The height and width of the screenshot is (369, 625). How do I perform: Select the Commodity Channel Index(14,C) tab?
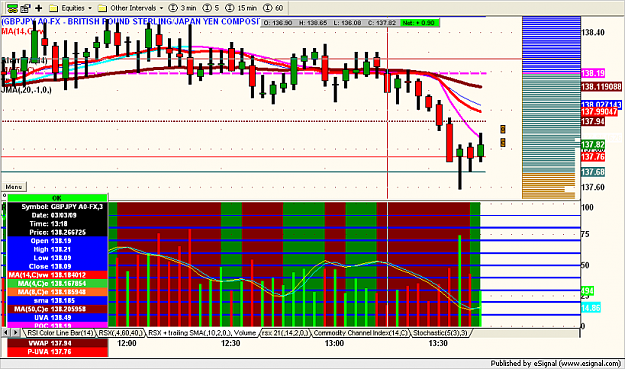tap(361, 333)
